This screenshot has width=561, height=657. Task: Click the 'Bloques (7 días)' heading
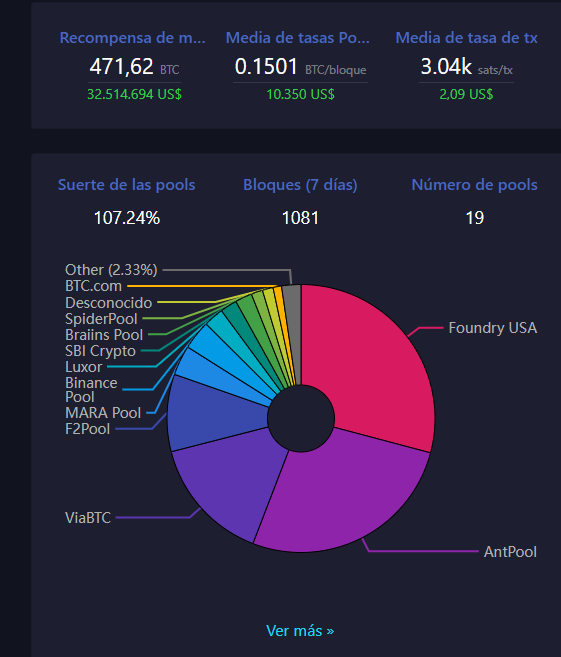[x=300, y=185]
